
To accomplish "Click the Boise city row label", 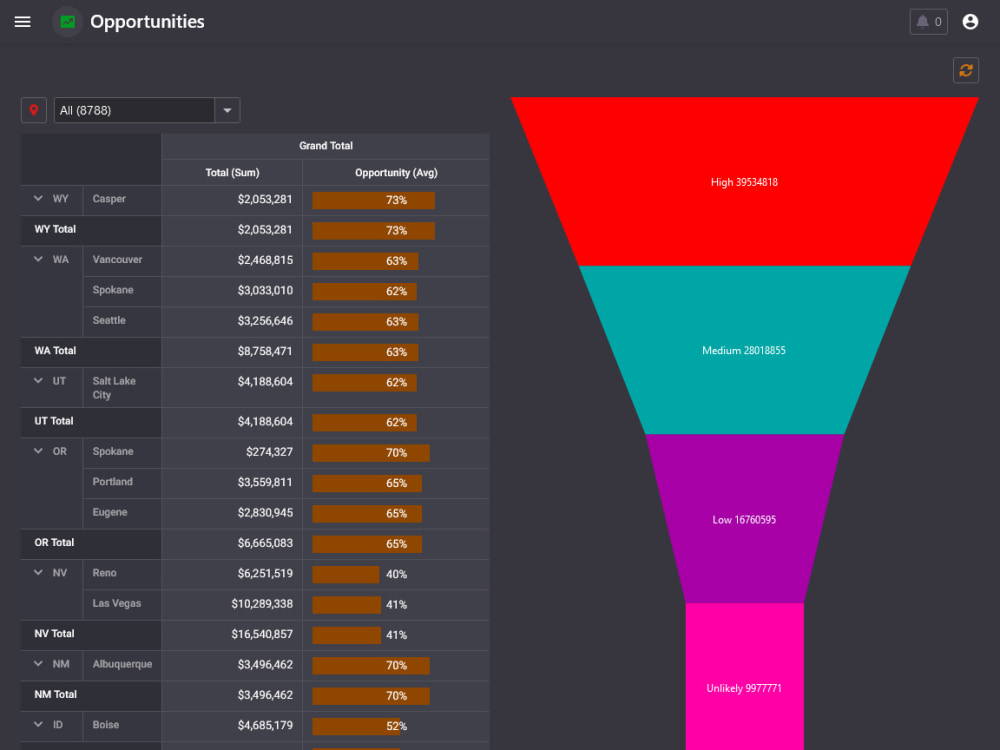I will tap(106, 724).
